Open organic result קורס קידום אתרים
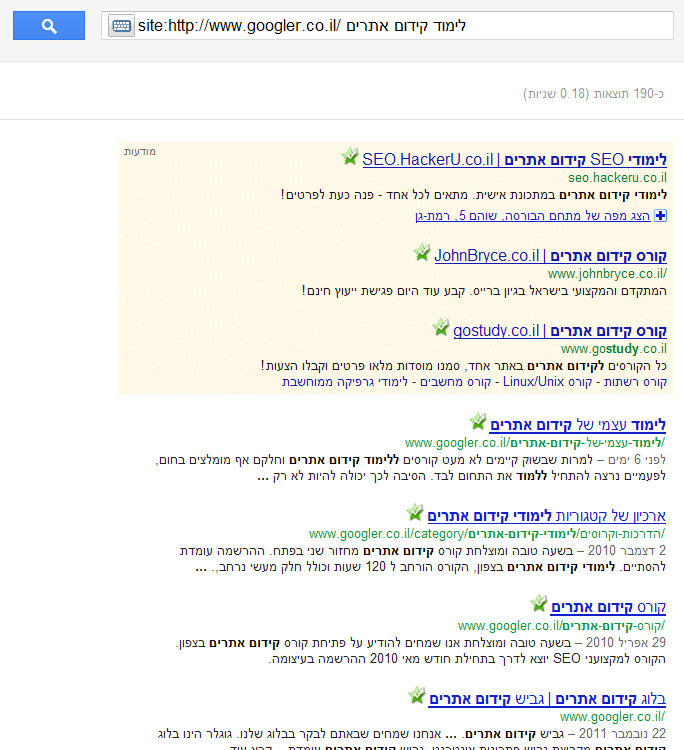Screen dimensions: 684x750 pyautogui.click(x=608, y=607)
